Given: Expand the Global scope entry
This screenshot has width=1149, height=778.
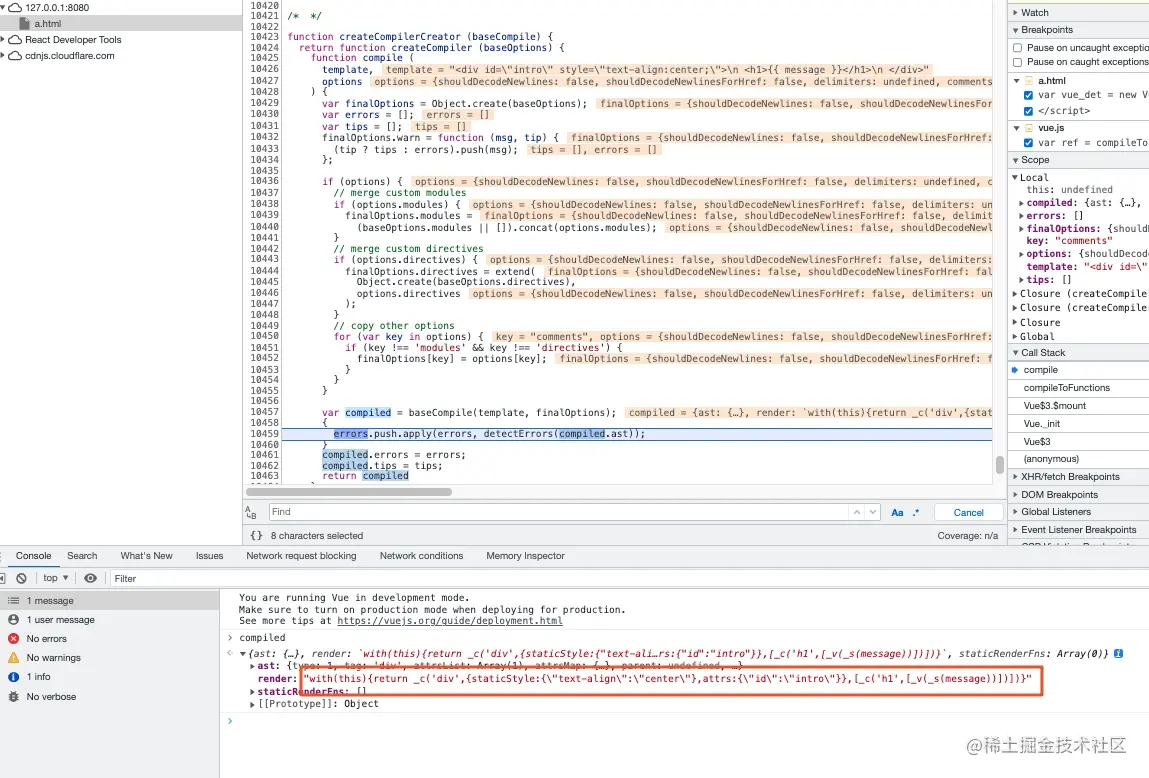Looking at the screenshot, I should coord(1016,336).
